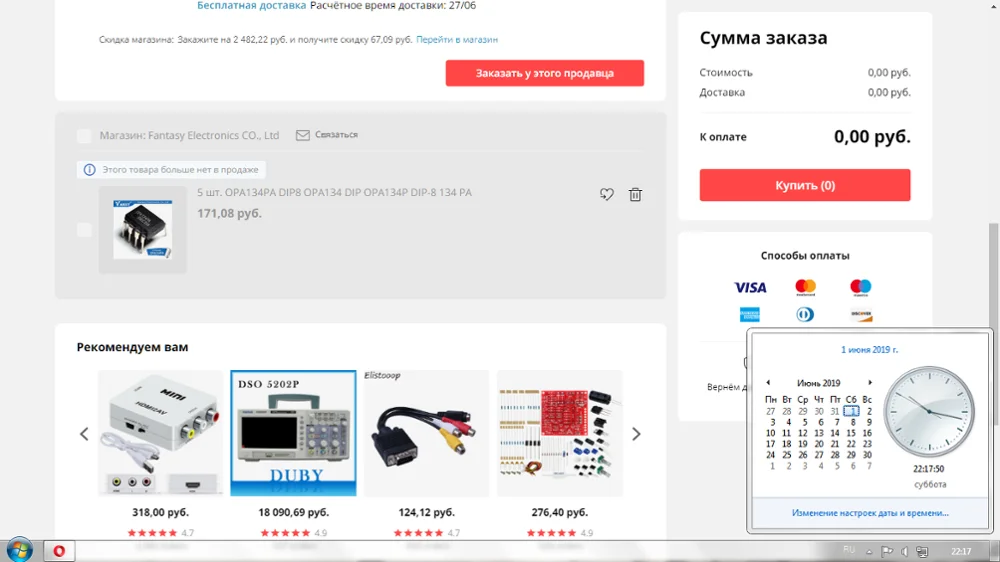This screenshot has height=562, width=1000.
Task: Click Заказать у этого продавца button
Action: point(545,73)
